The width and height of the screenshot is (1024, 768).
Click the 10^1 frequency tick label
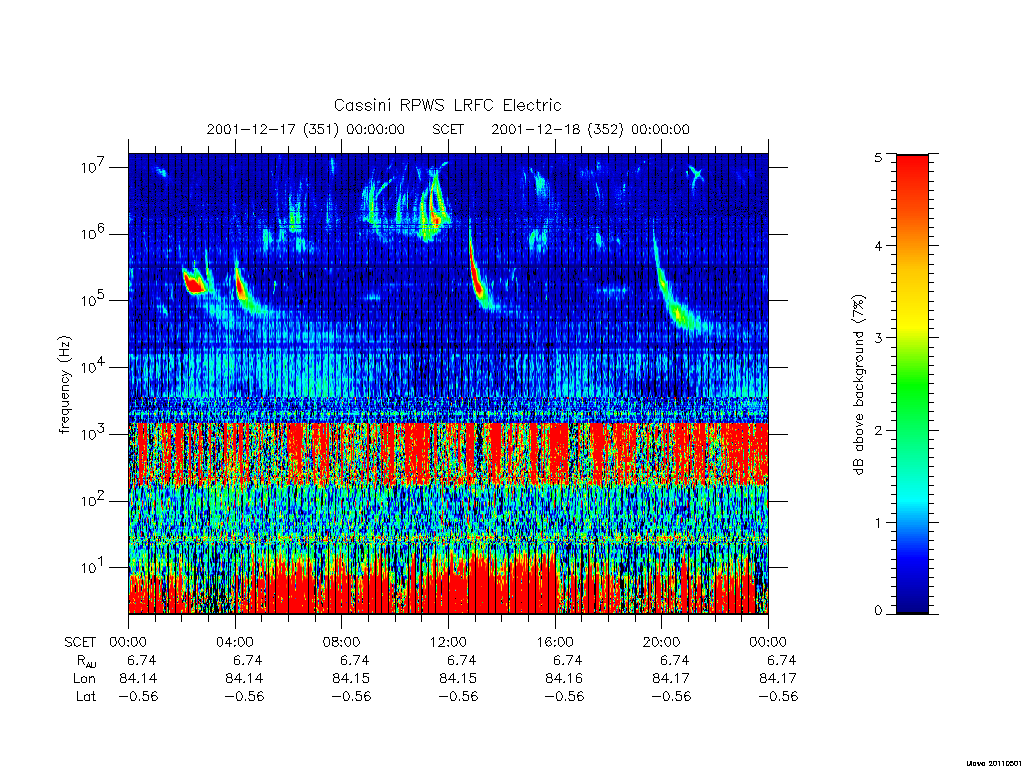93,567
